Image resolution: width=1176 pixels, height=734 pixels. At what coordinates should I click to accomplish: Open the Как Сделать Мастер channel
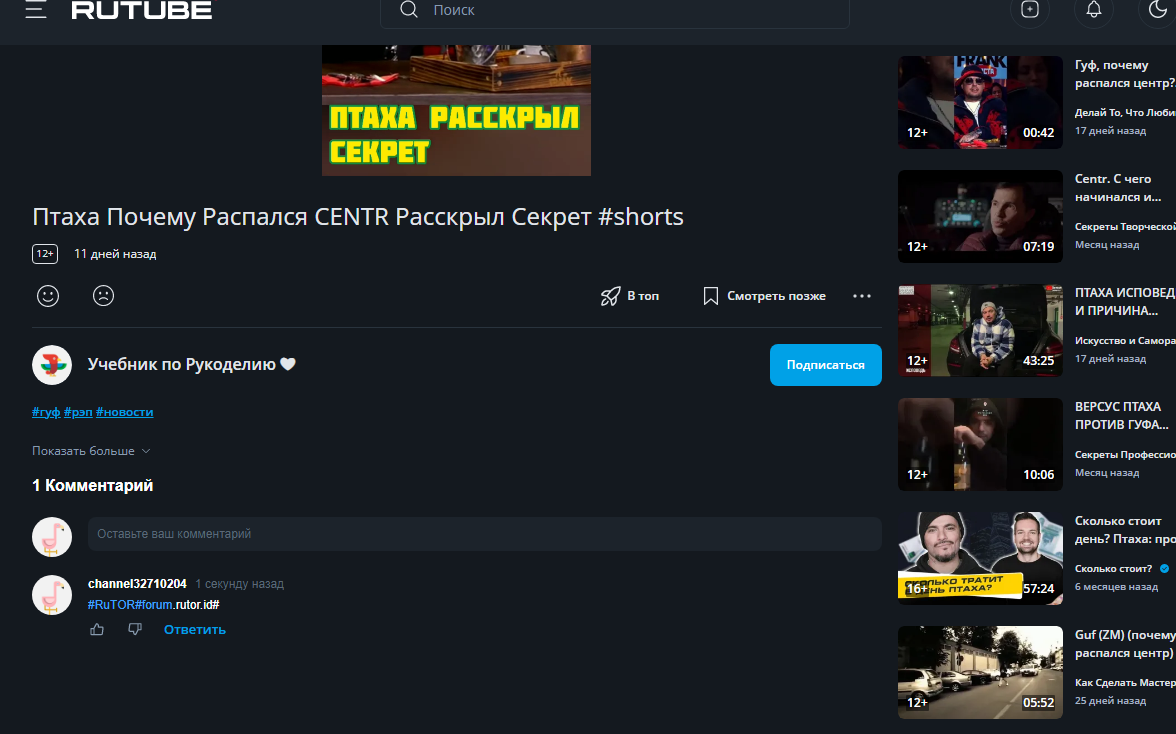point(1125,683)
